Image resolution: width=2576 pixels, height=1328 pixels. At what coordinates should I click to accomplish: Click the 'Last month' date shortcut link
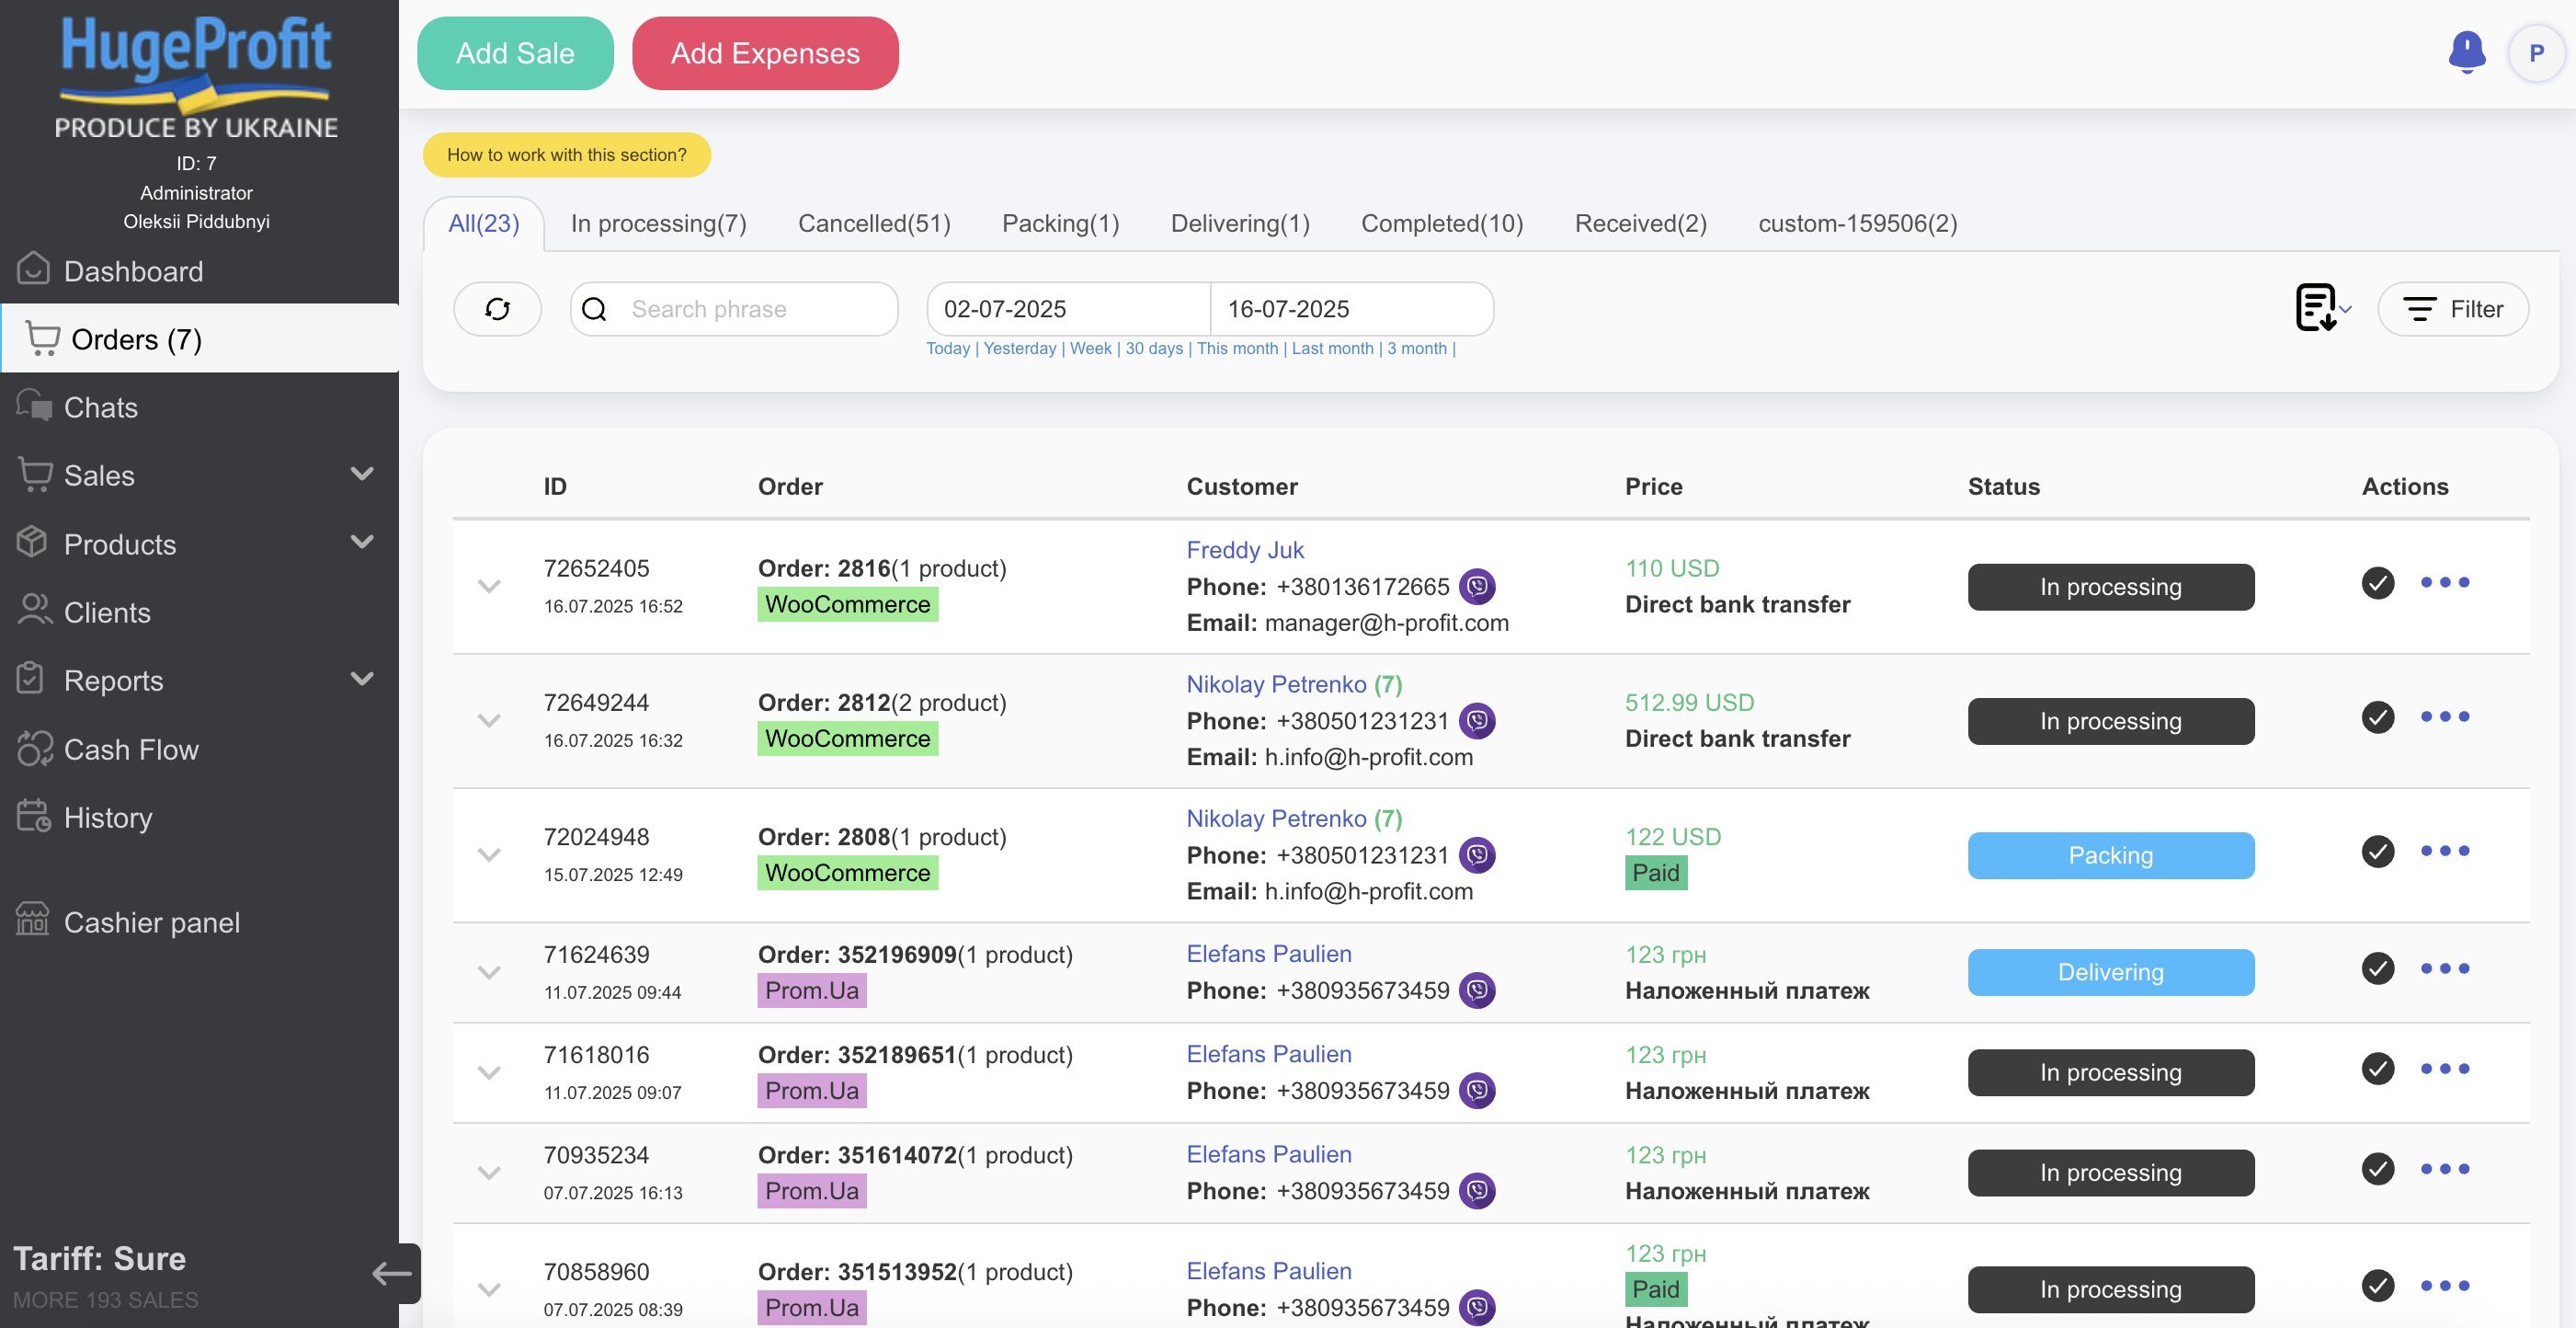coord(1332,348)
